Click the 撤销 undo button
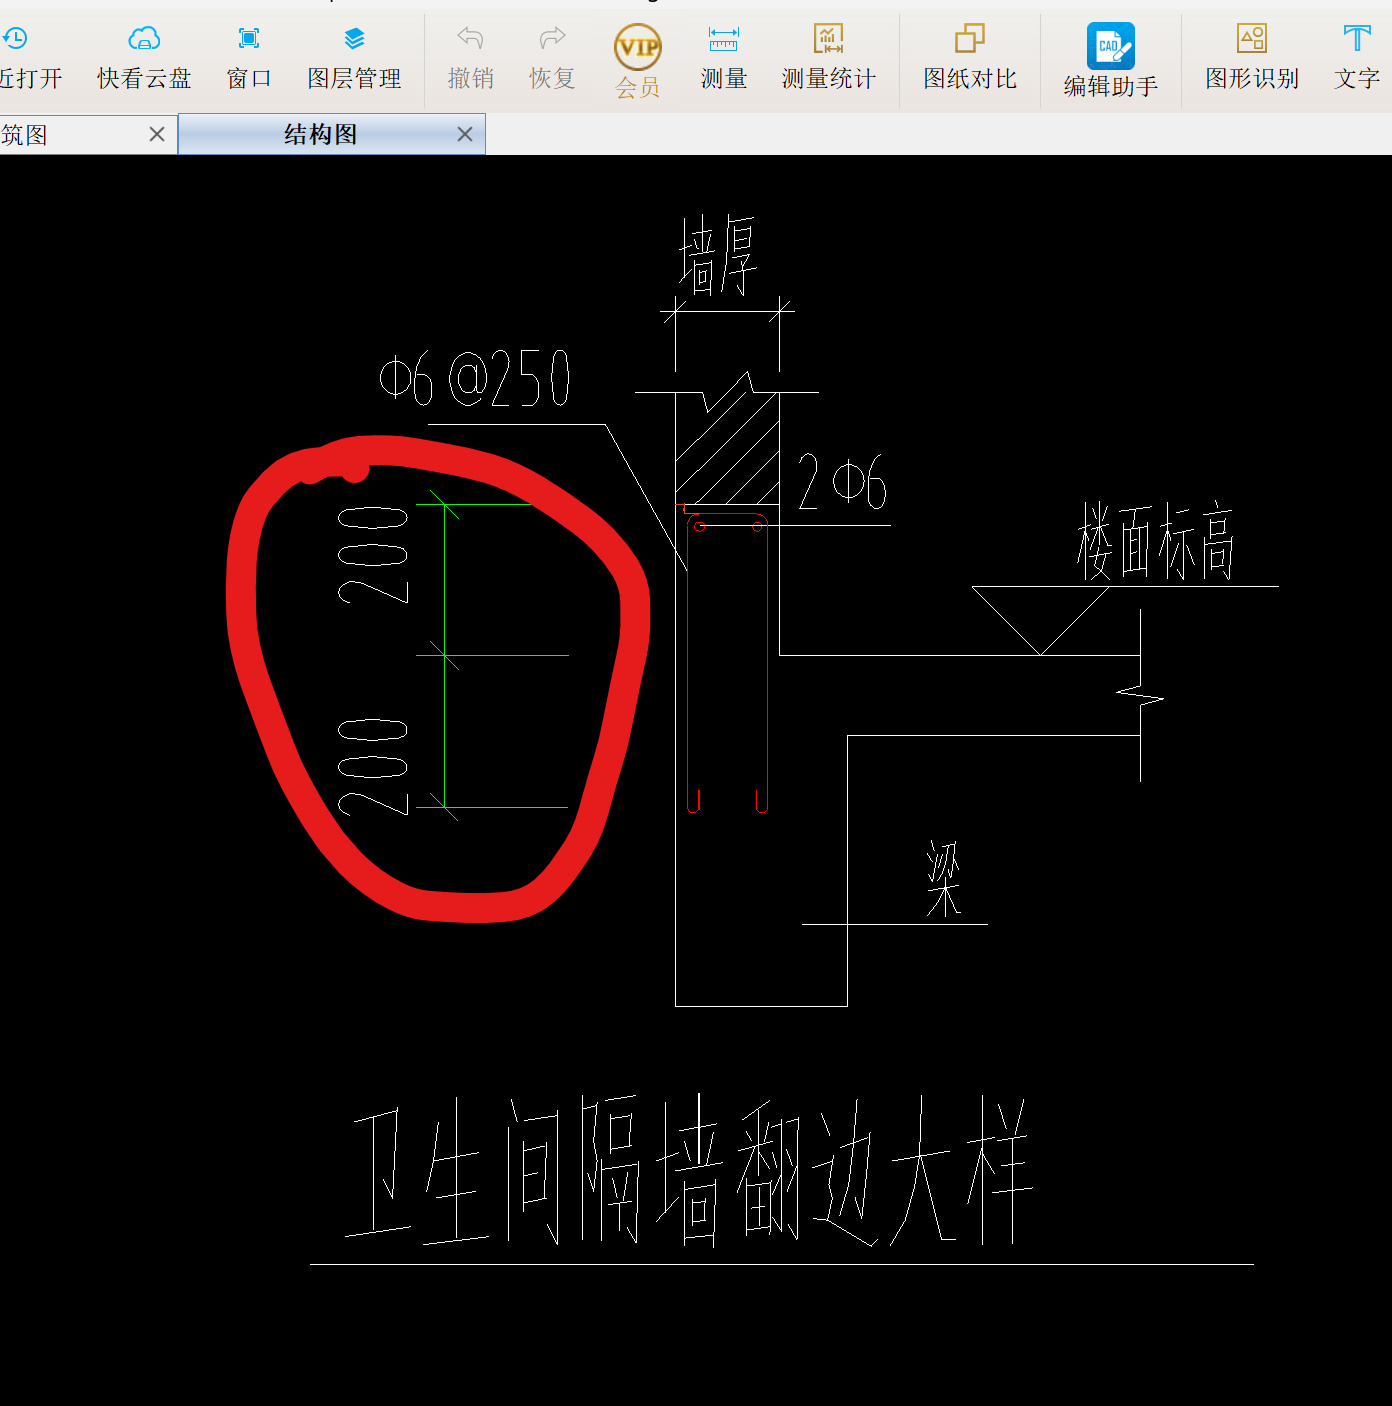The height and width of the screenshot is (1406, 1392). [x=470, y=58]
